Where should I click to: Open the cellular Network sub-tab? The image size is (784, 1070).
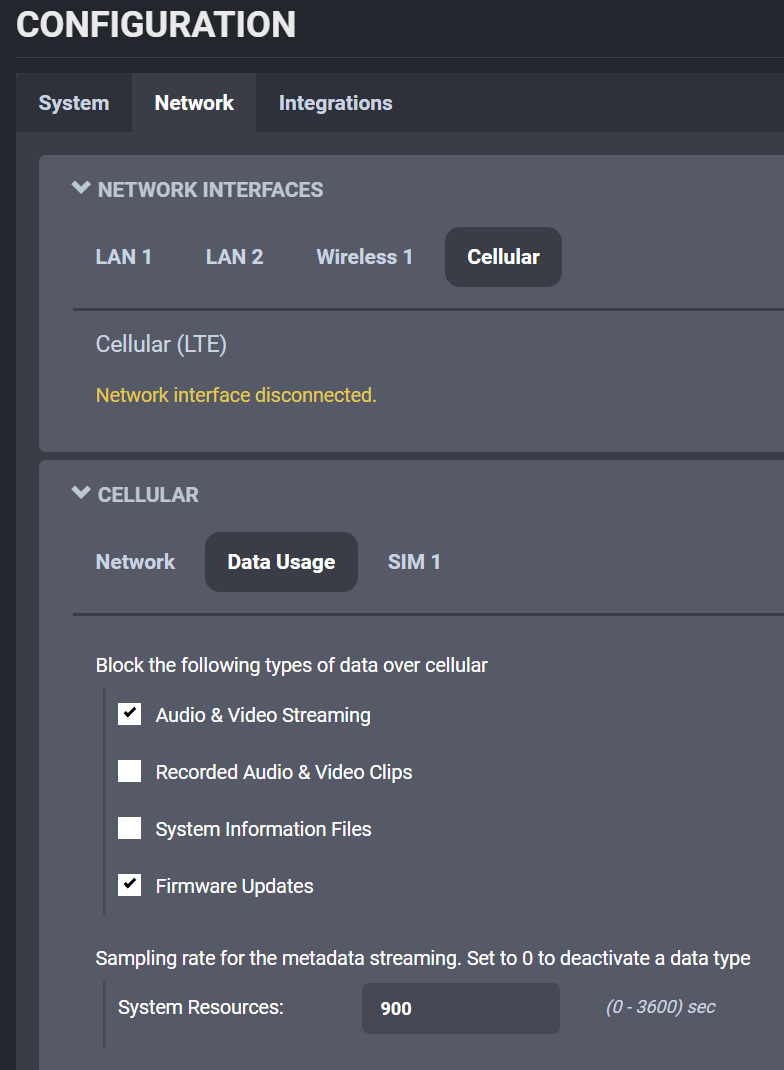point(135,562)
